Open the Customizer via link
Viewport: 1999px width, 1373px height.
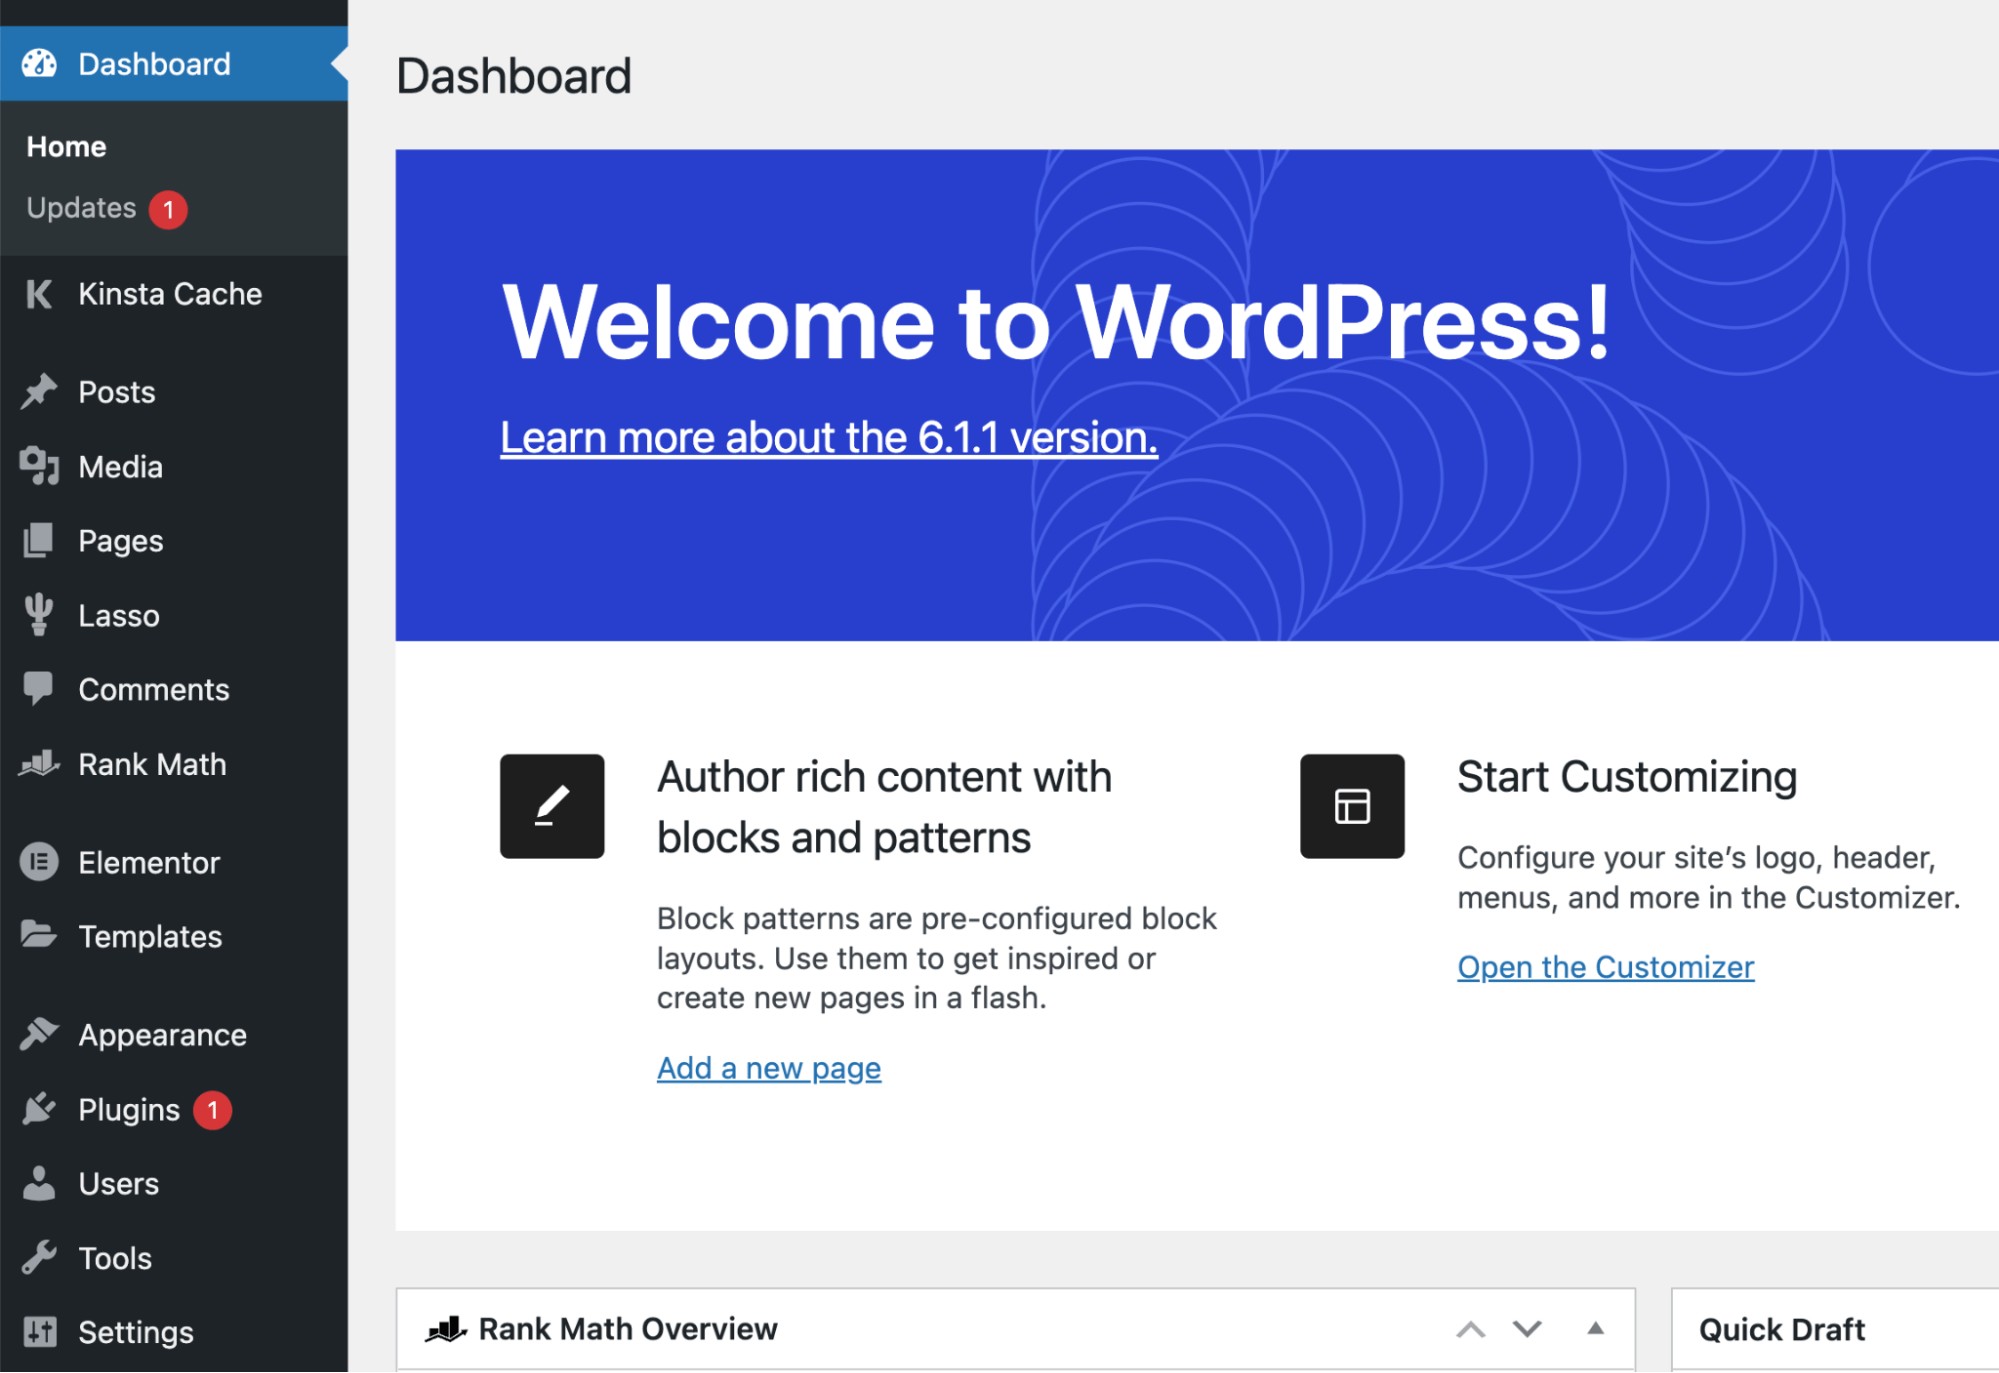point(1604,966)
